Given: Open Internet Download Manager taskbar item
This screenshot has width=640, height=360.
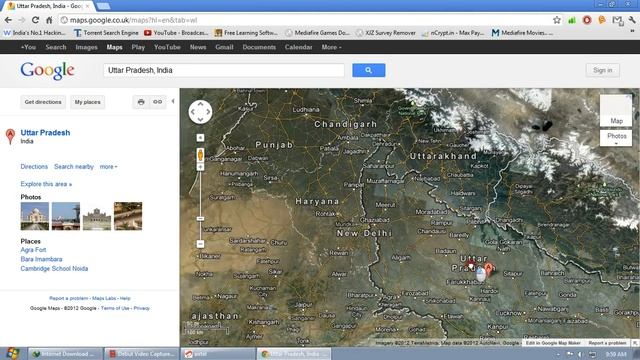Looking at the screenshot, I should tap(65, 354).
